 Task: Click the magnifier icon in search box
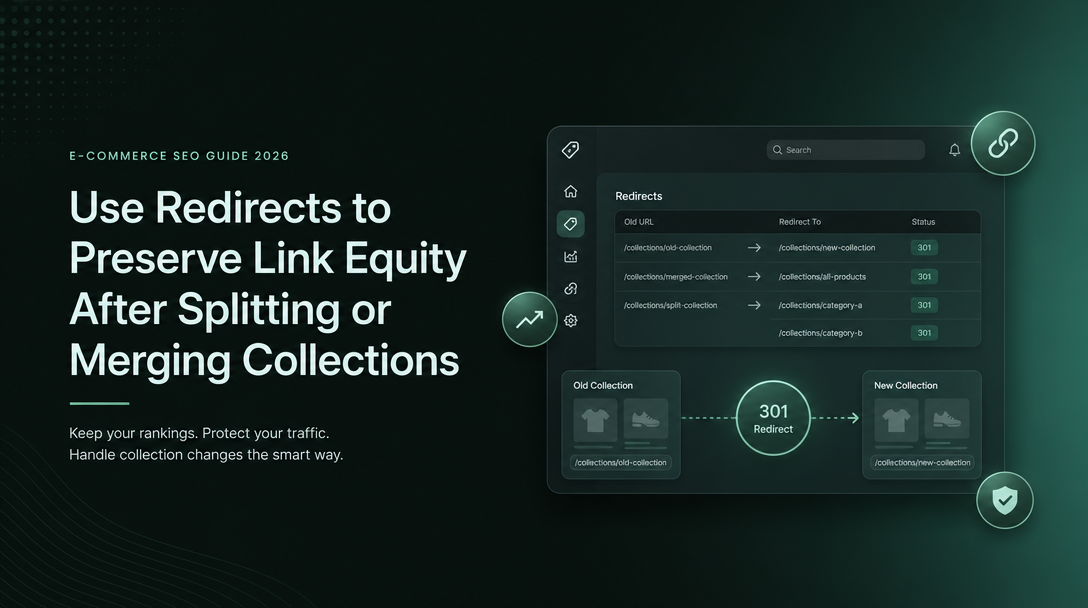click(x=777, y=150)
